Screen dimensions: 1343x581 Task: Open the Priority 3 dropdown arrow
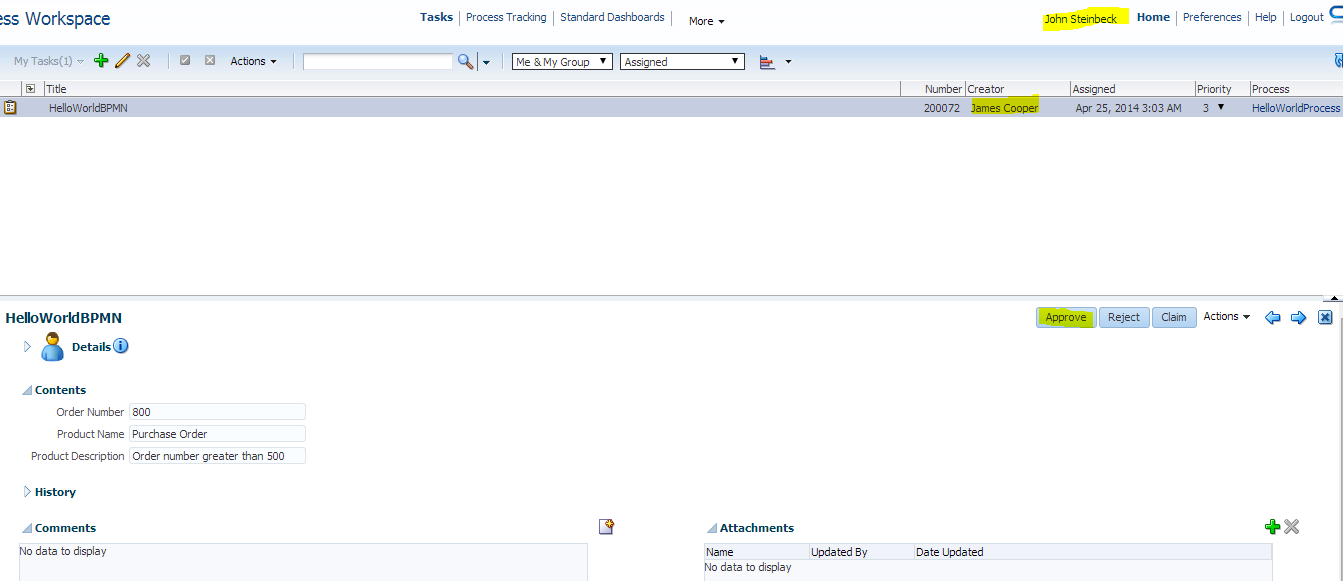tap(1221, 107)
